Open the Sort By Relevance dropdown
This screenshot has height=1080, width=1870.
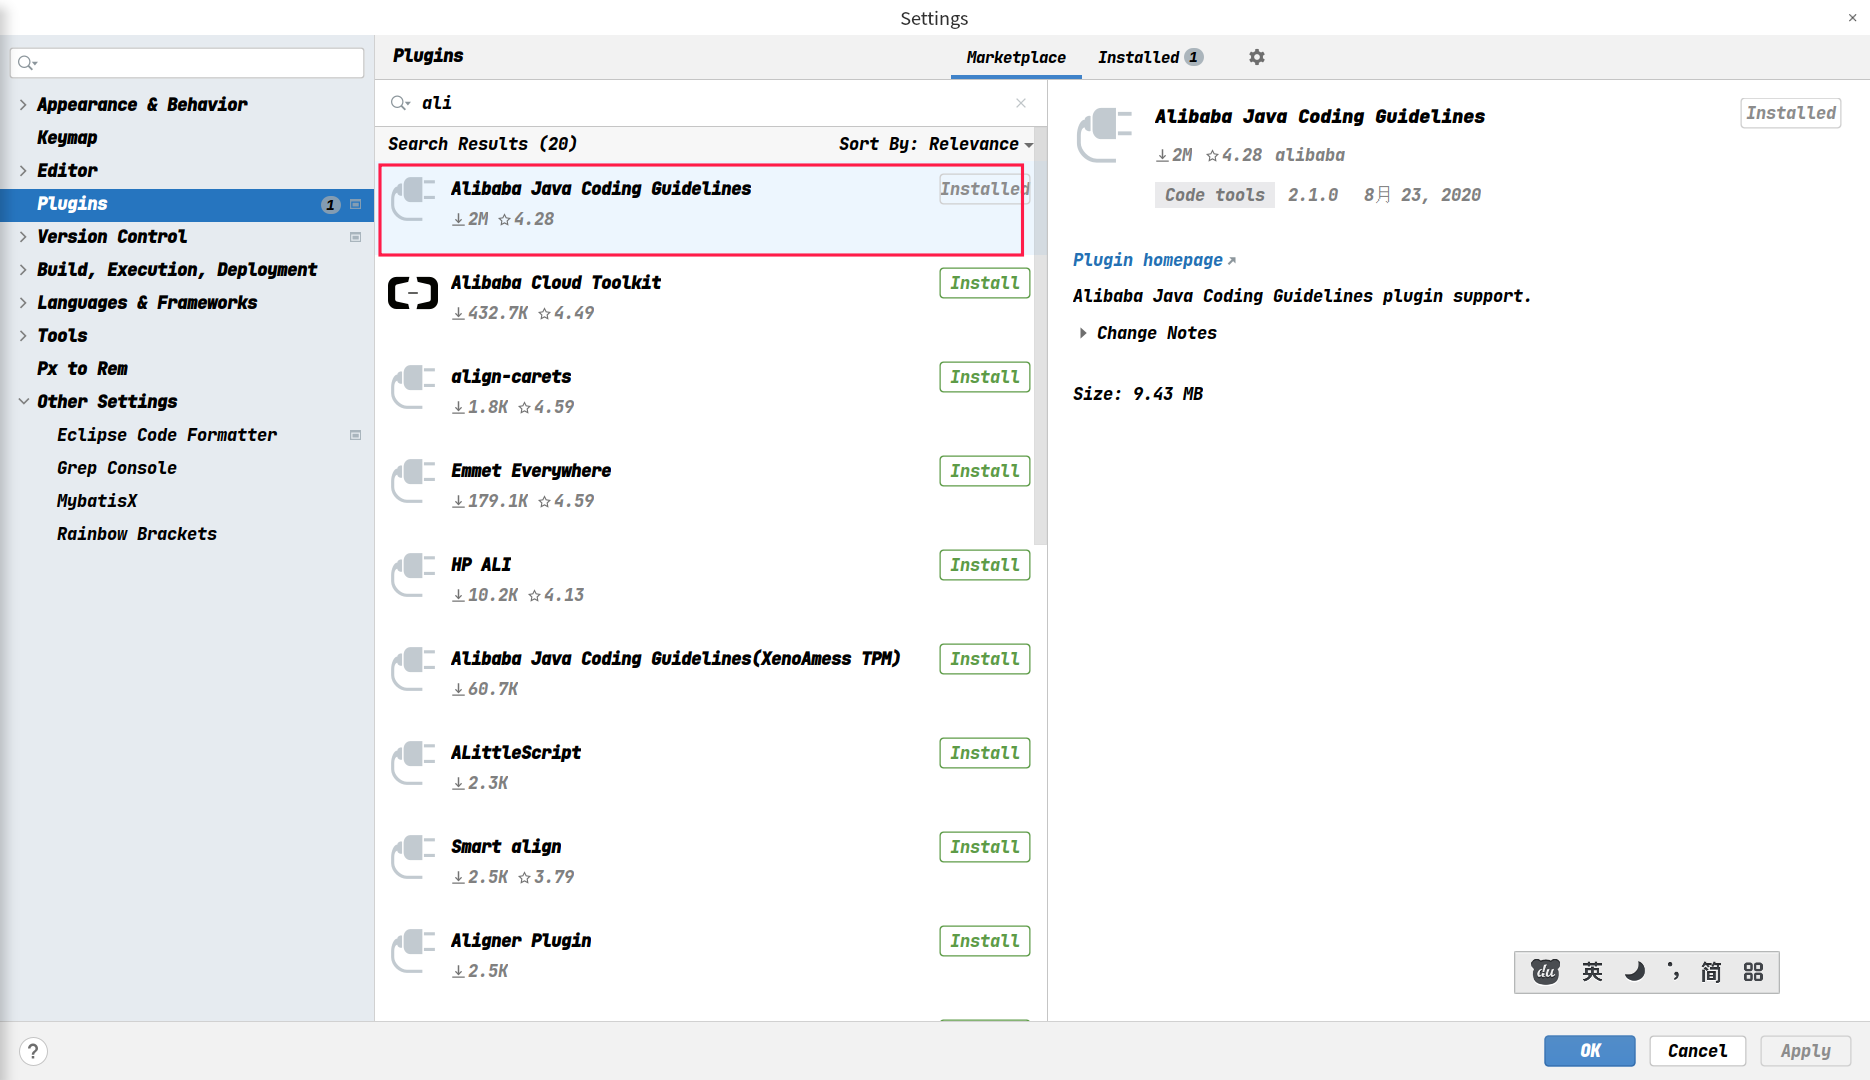[936, 144]
